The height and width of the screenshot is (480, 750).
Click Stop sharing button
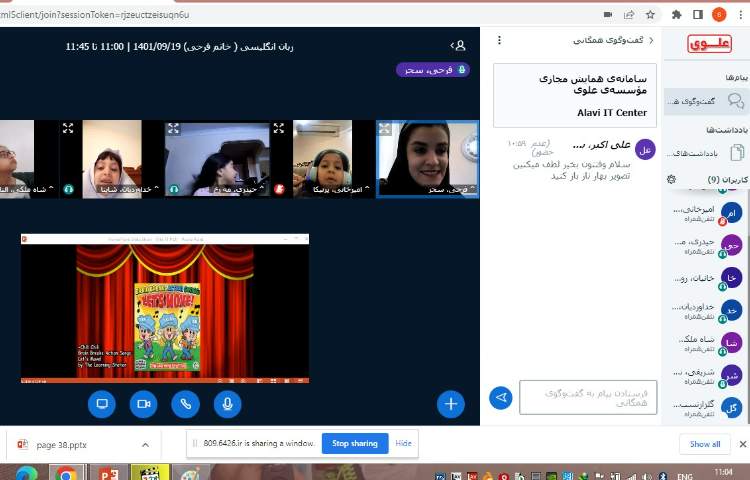tap(355, 444)
